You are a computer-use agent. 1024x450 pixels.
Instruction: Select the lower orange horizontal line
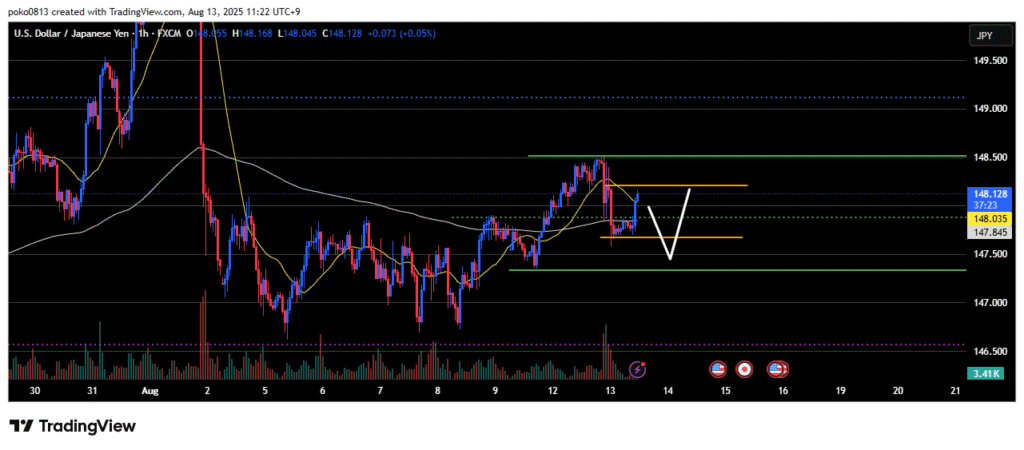(690, 237)
